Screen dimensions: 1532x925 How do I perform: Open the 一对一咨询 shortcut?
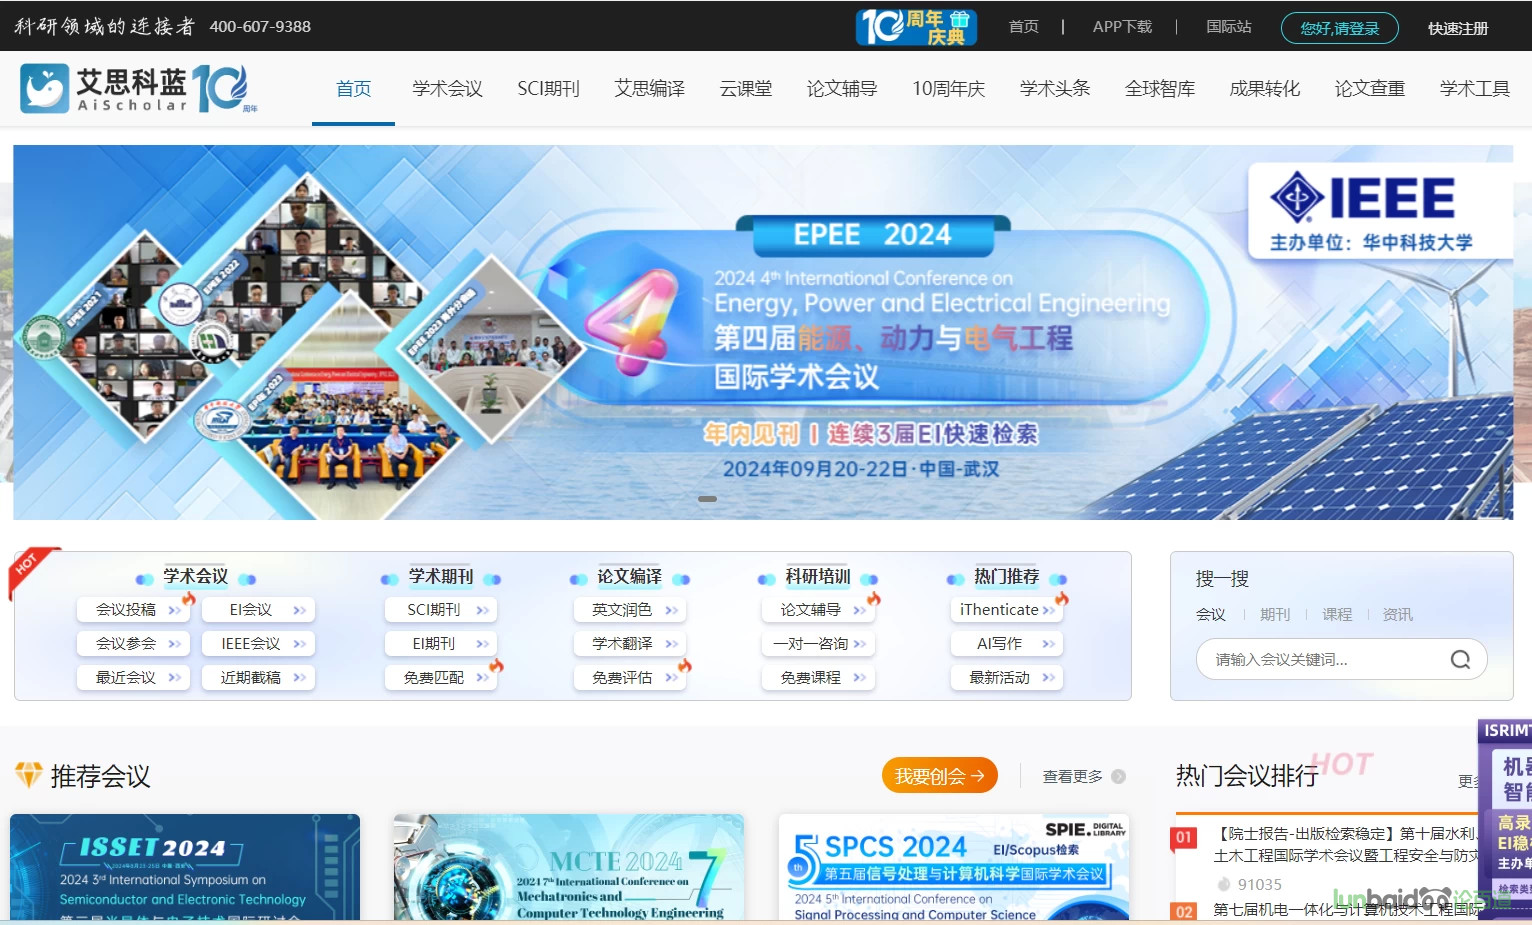point(818,643)
